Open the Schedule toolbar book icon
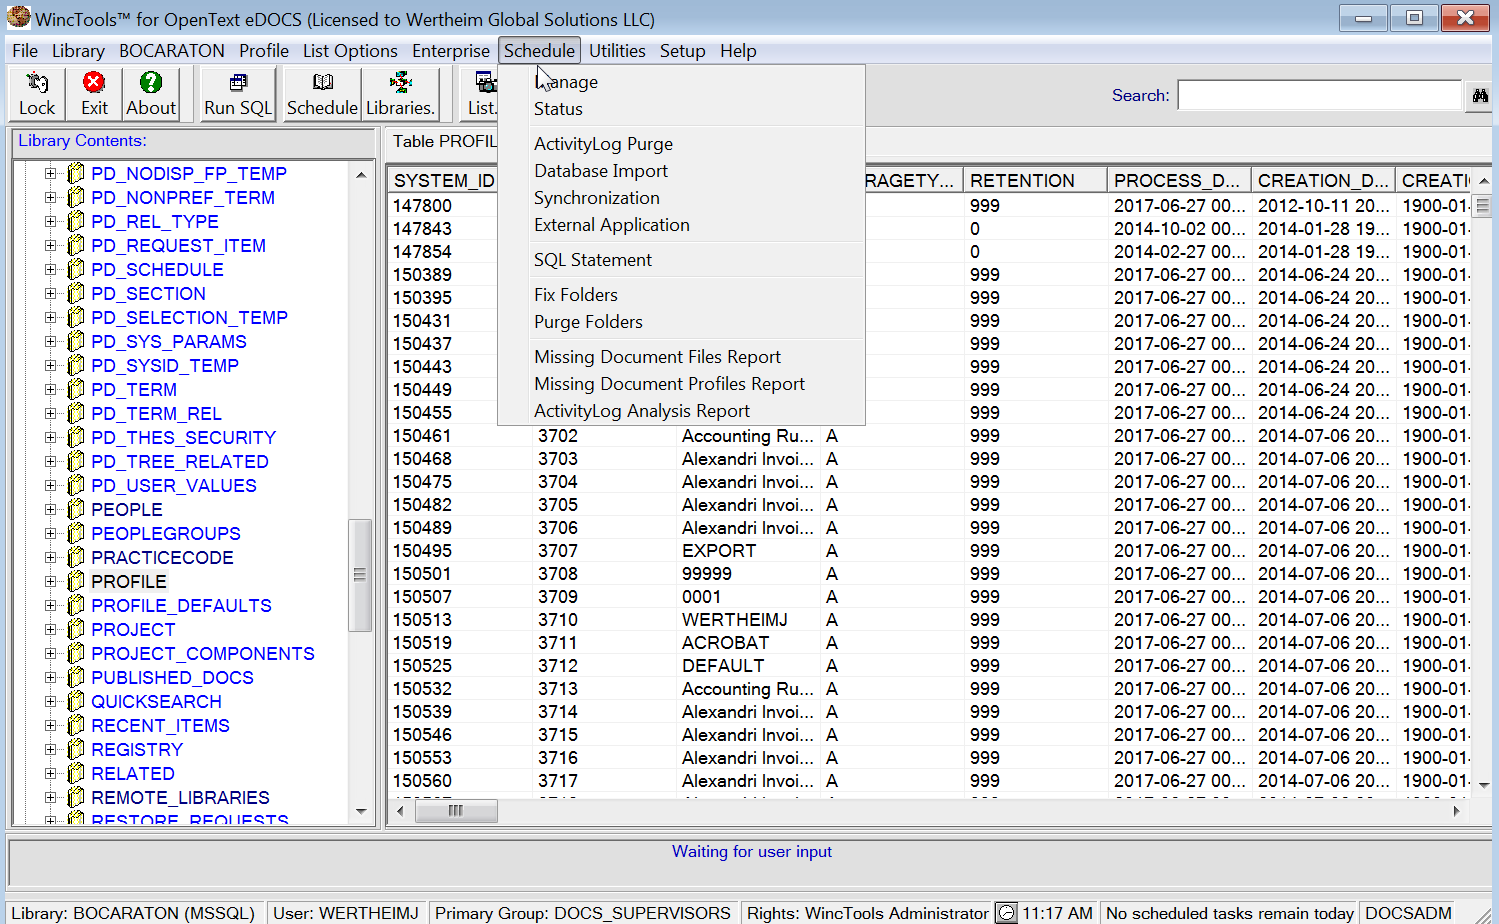The image size is (1499, 924). click(x=322, y=82)
